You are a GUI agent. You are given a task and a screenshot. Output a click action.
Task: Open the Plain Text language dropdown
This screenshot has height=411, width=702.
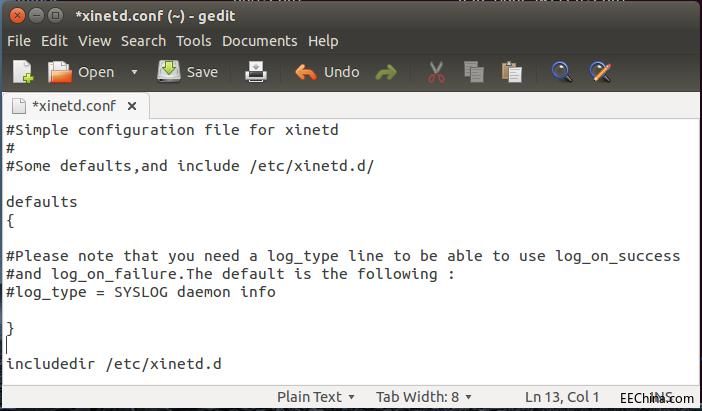(316, 397)
